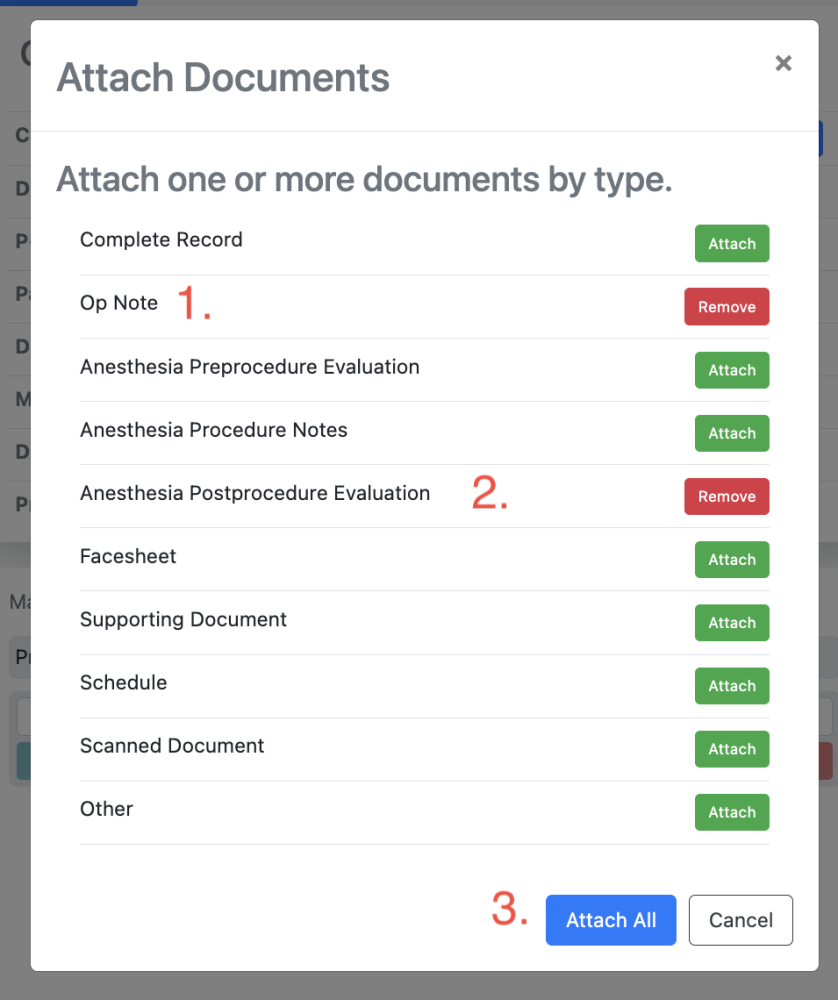Viewport: 838px width, 1000px height.
Task: Attach the Anesthesia Procedure Notes
Action: tap(731, 433)
